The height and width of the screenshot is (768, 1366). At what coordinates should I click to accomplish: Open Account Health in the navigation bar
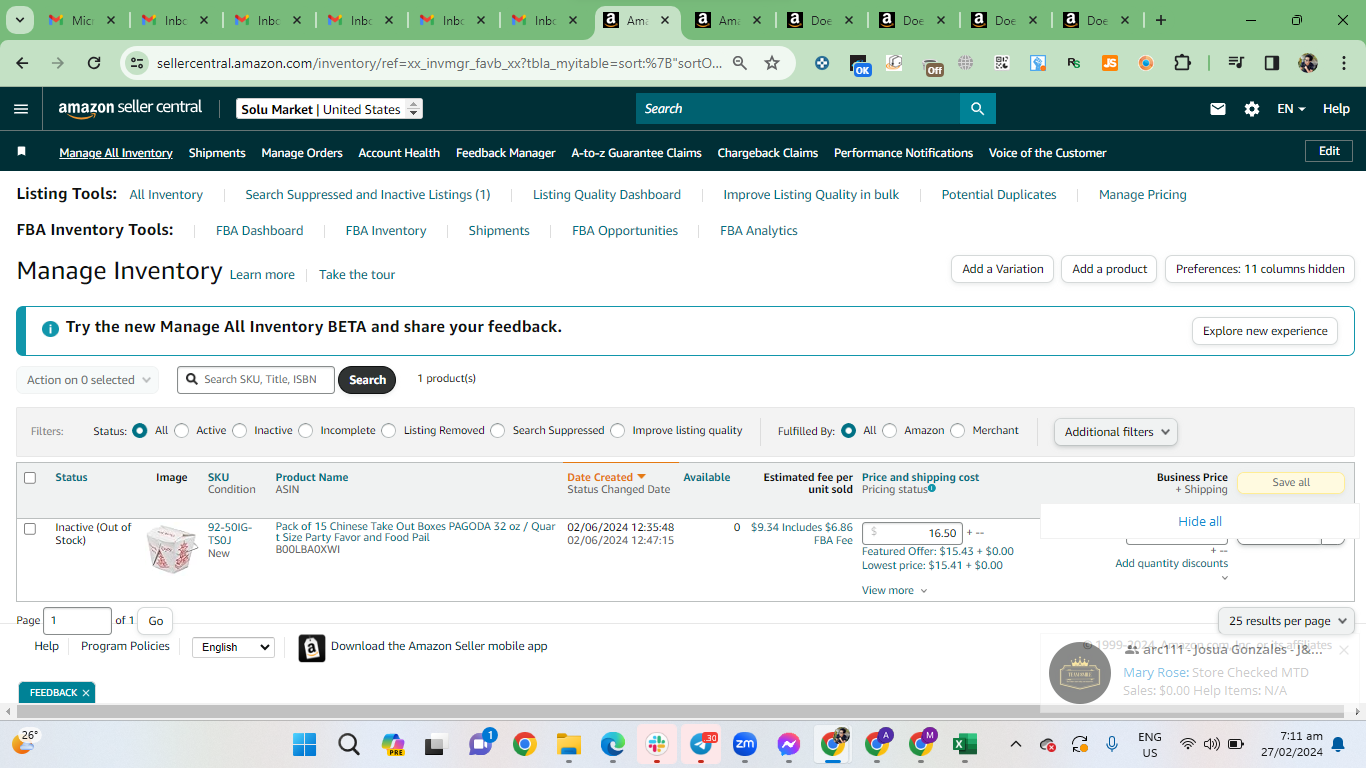point(399,153)
